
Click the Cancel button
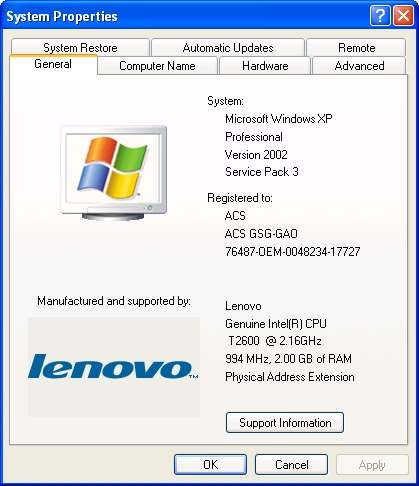click(x=292, y=464)
